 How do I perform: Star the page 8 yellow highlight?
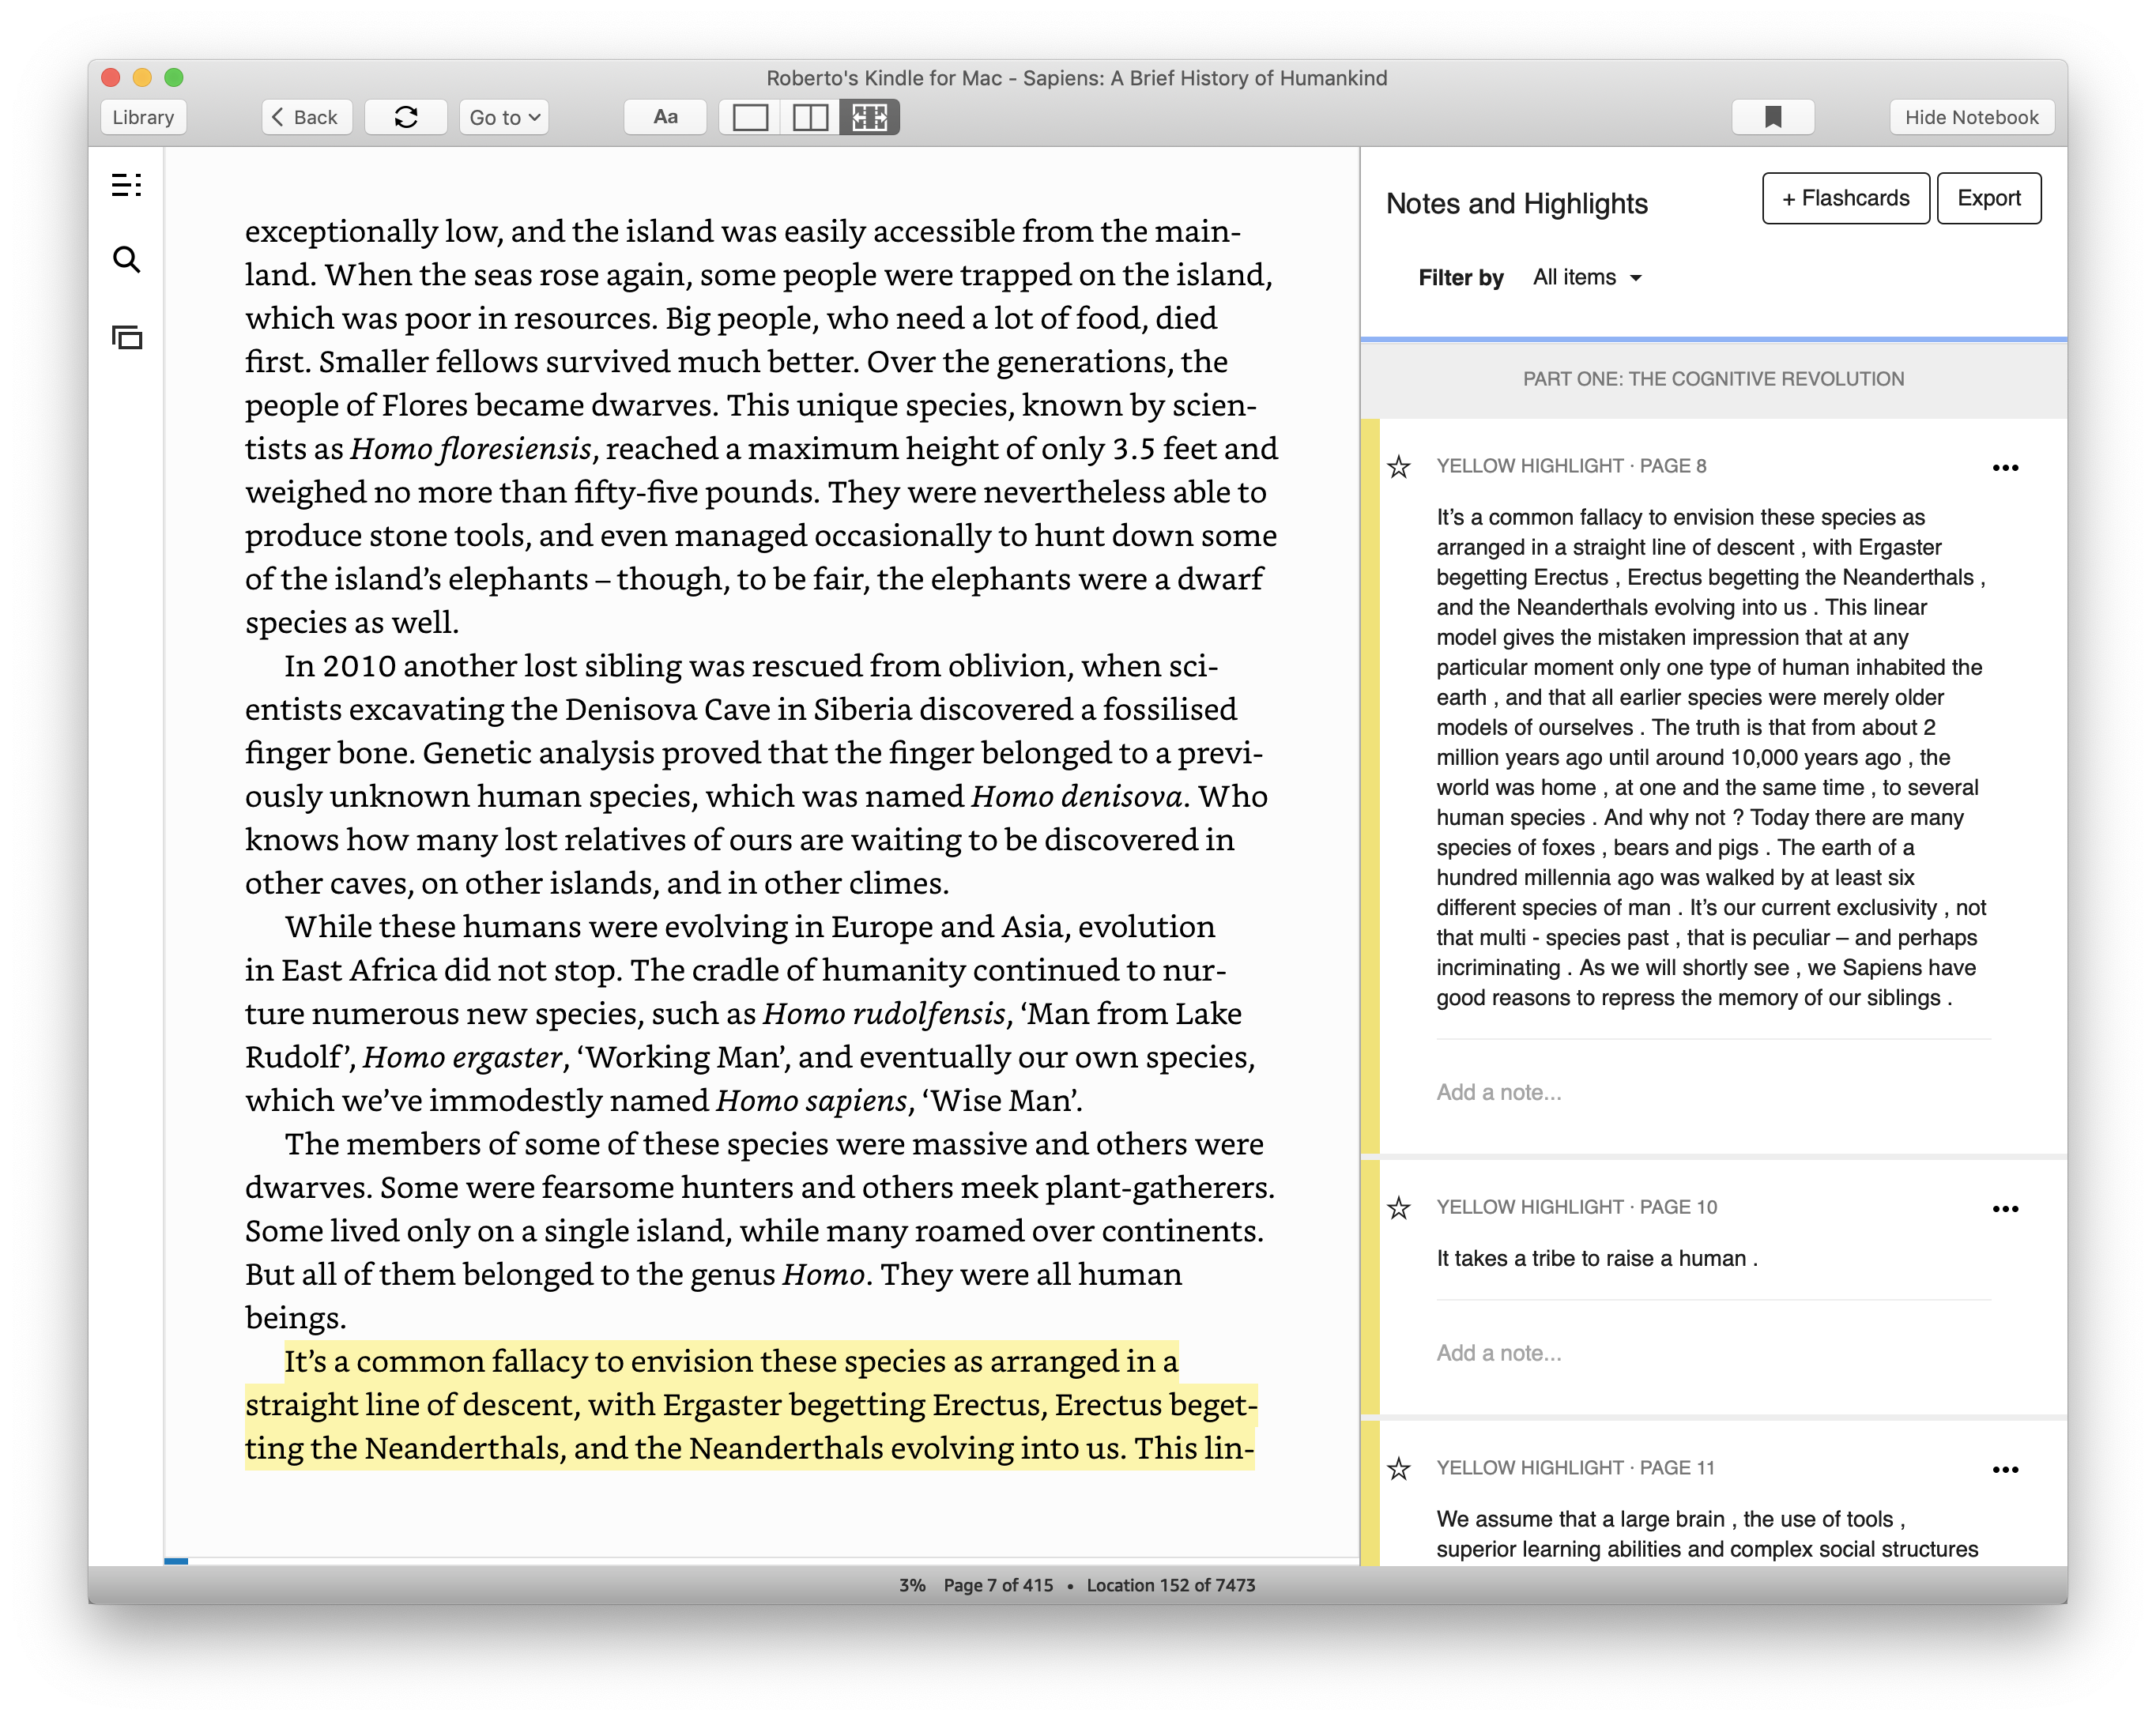1399,467
